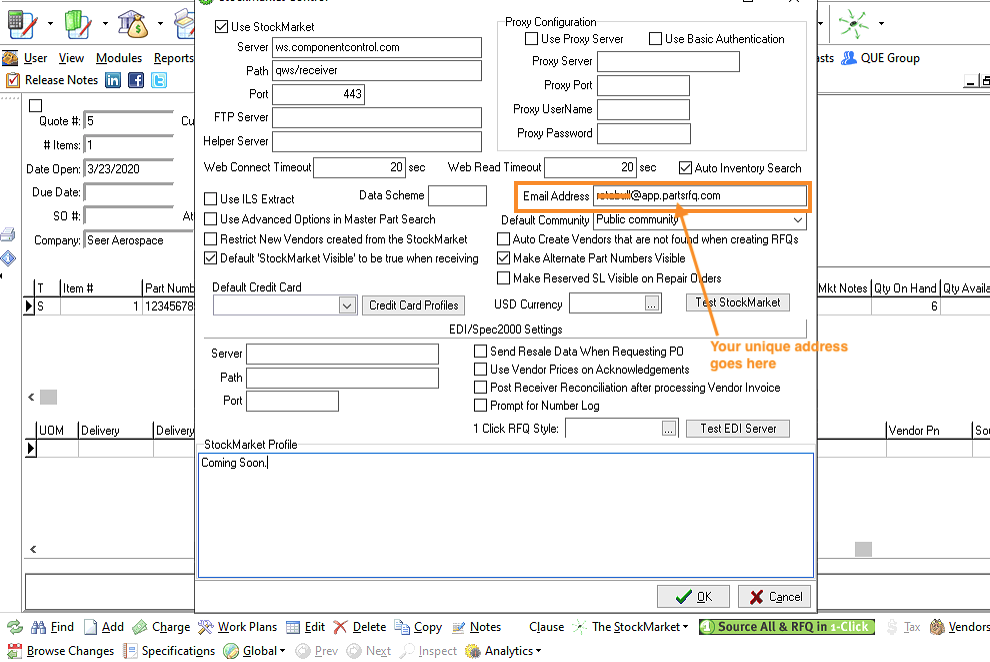Open the LinkedIn icon
990x662 pixels.
(113, 80)
